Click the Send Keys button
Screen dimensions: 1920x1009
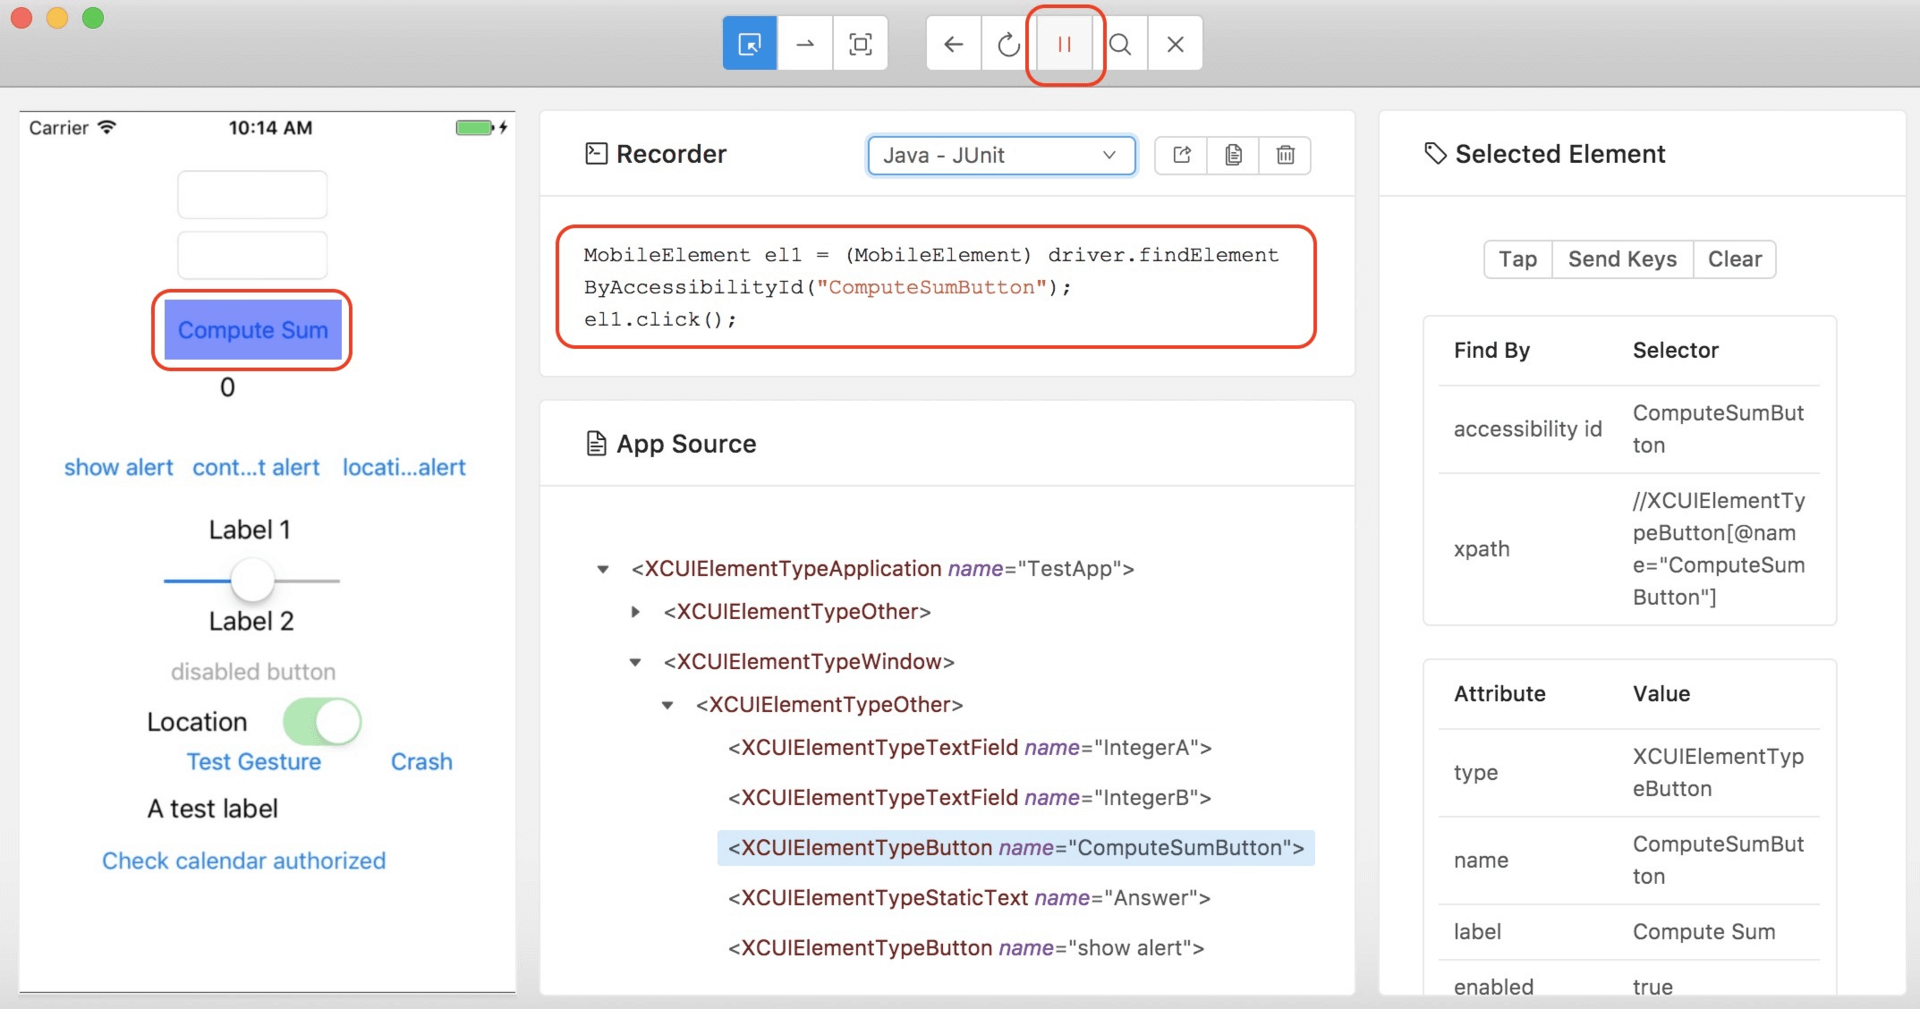[x=1622, y=259]
